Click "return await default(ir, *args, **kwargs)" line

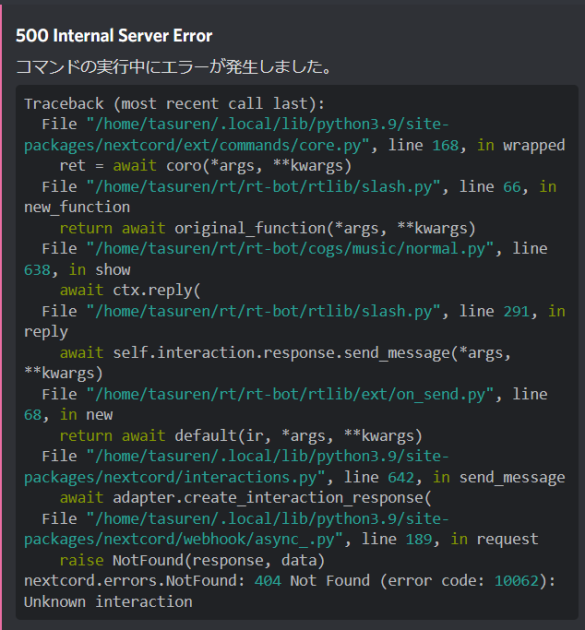click(241, 436)
